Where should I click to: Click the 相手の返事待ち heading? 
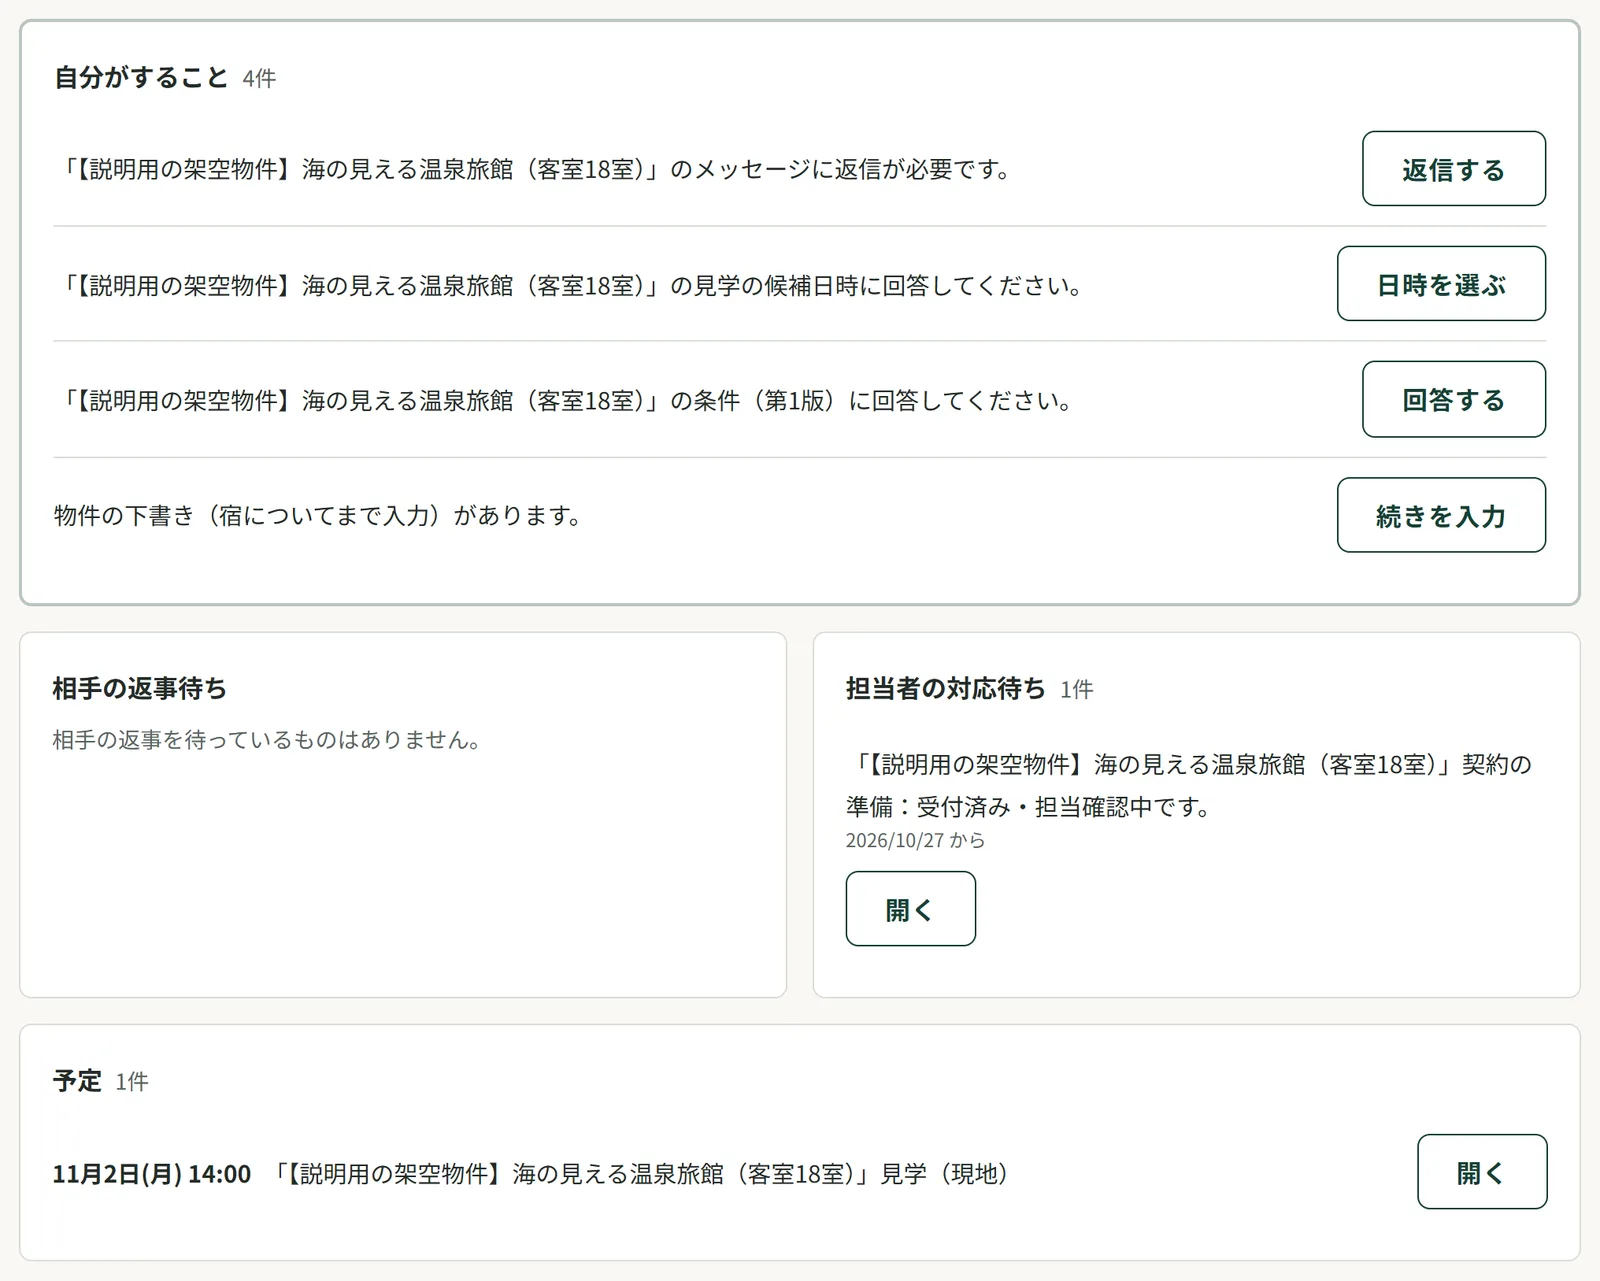140,688
